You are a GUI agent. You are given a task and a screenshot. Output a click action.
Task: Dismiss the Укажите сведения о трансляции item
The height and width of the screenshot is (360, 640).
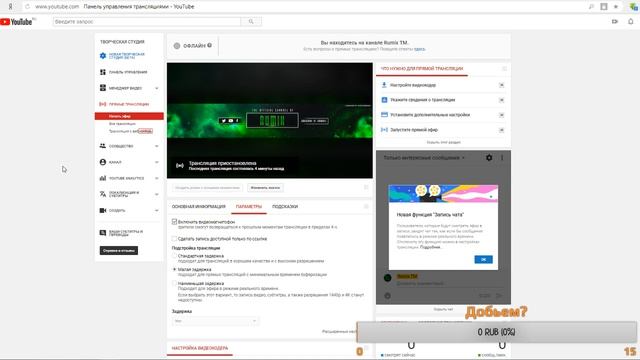point(502,100)
